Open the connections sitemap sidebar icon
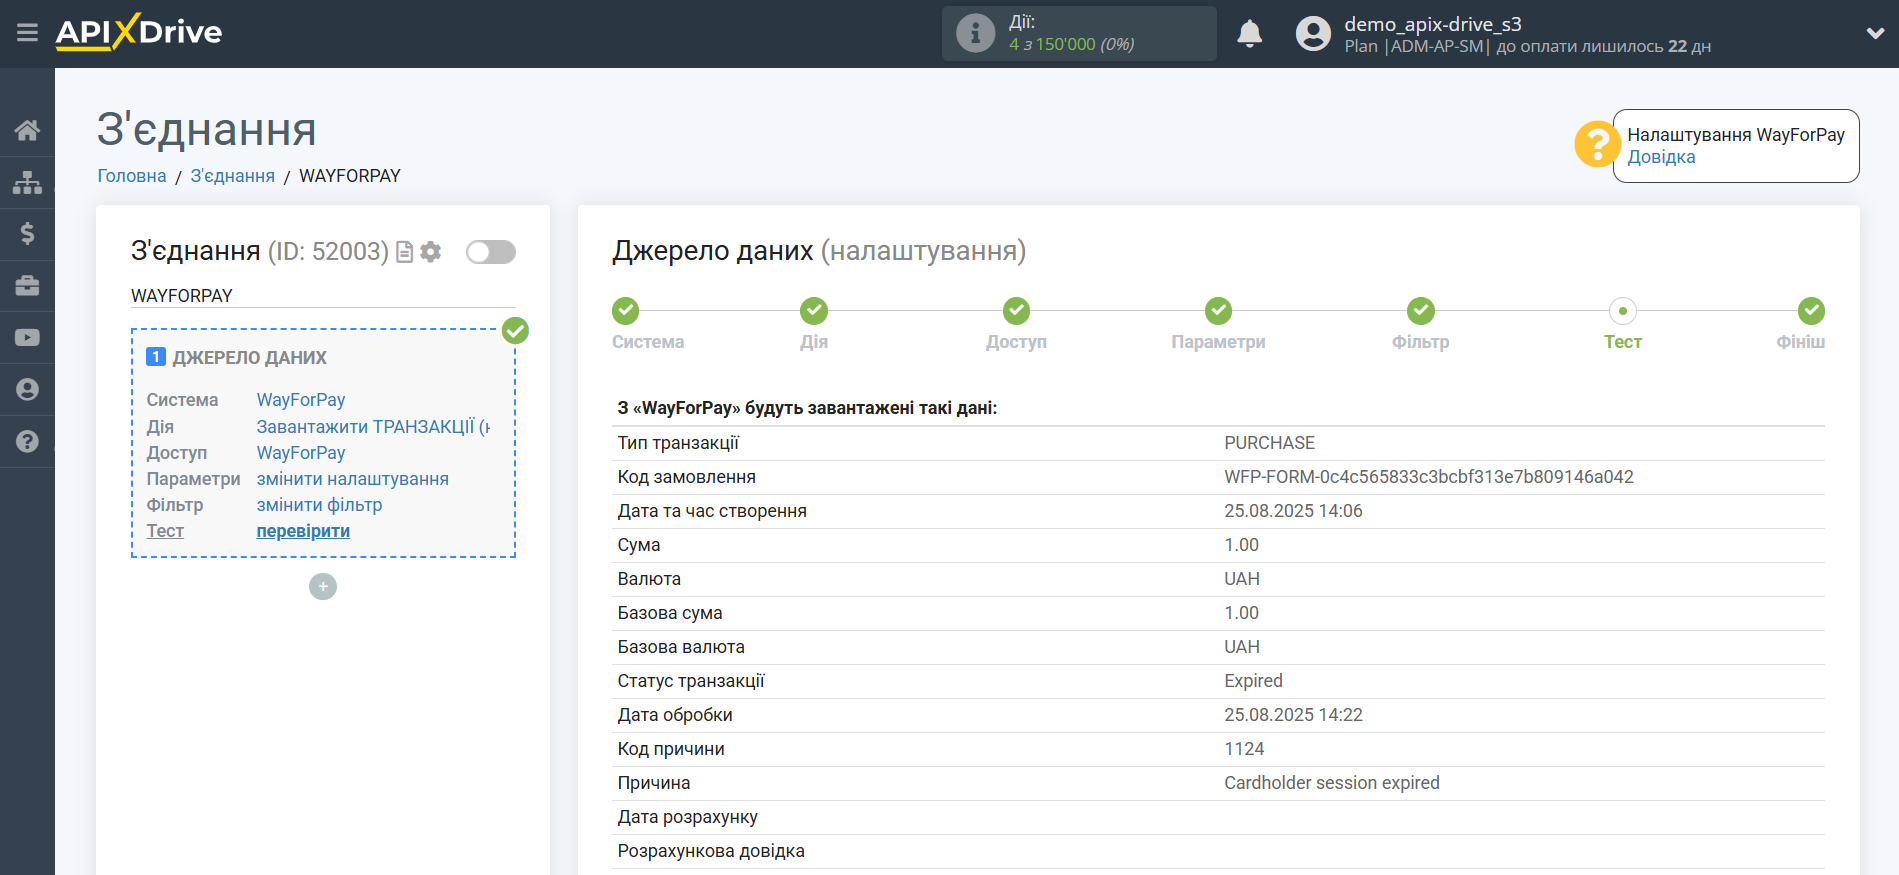 27,182
